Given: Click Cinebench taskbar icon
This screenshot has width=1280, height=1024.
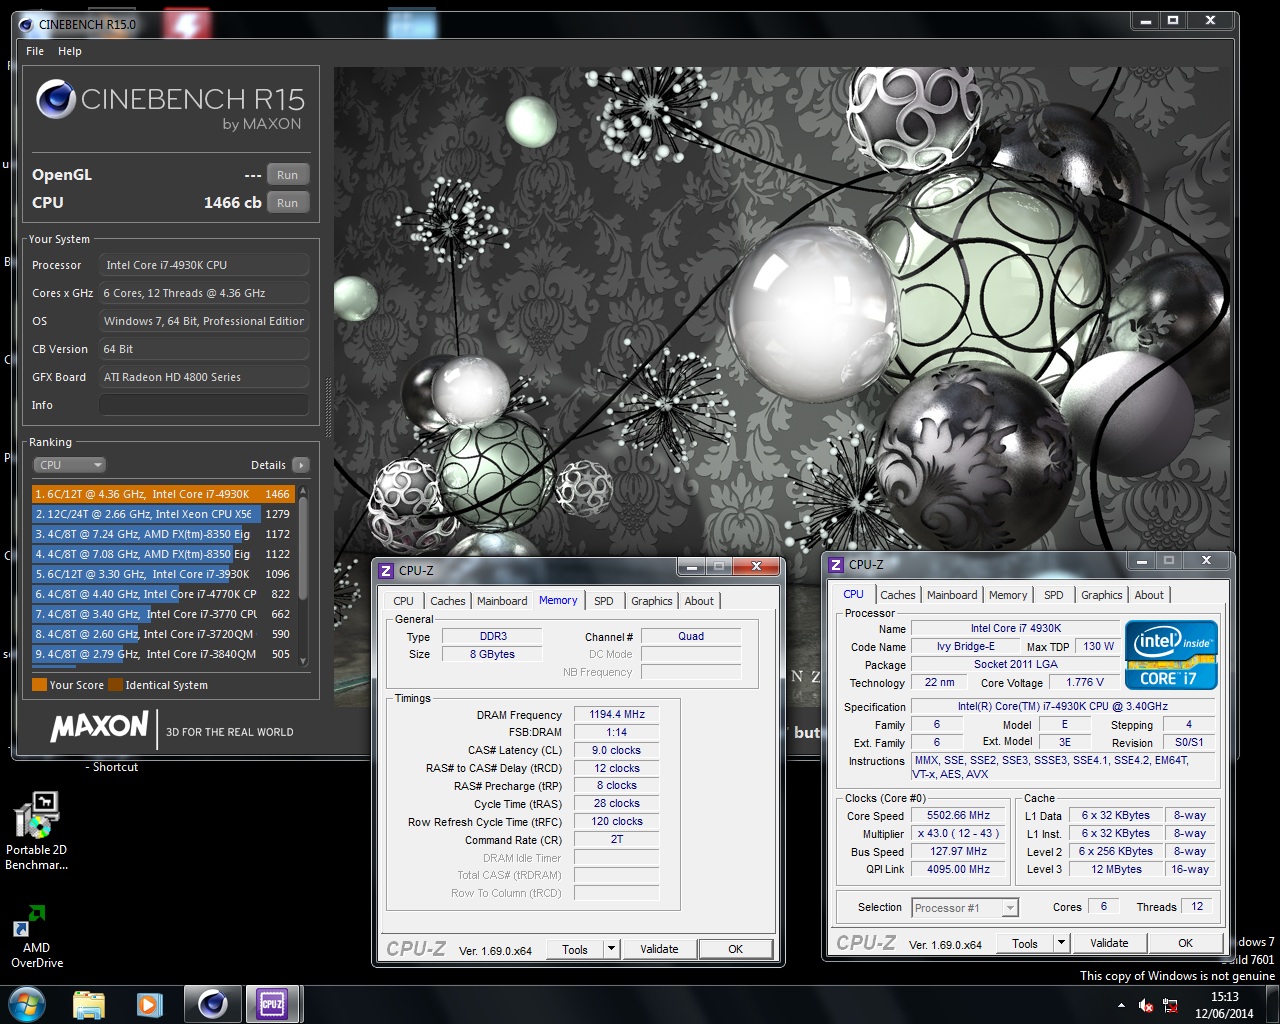Looking at the screenshot, I should point(212,1004).
